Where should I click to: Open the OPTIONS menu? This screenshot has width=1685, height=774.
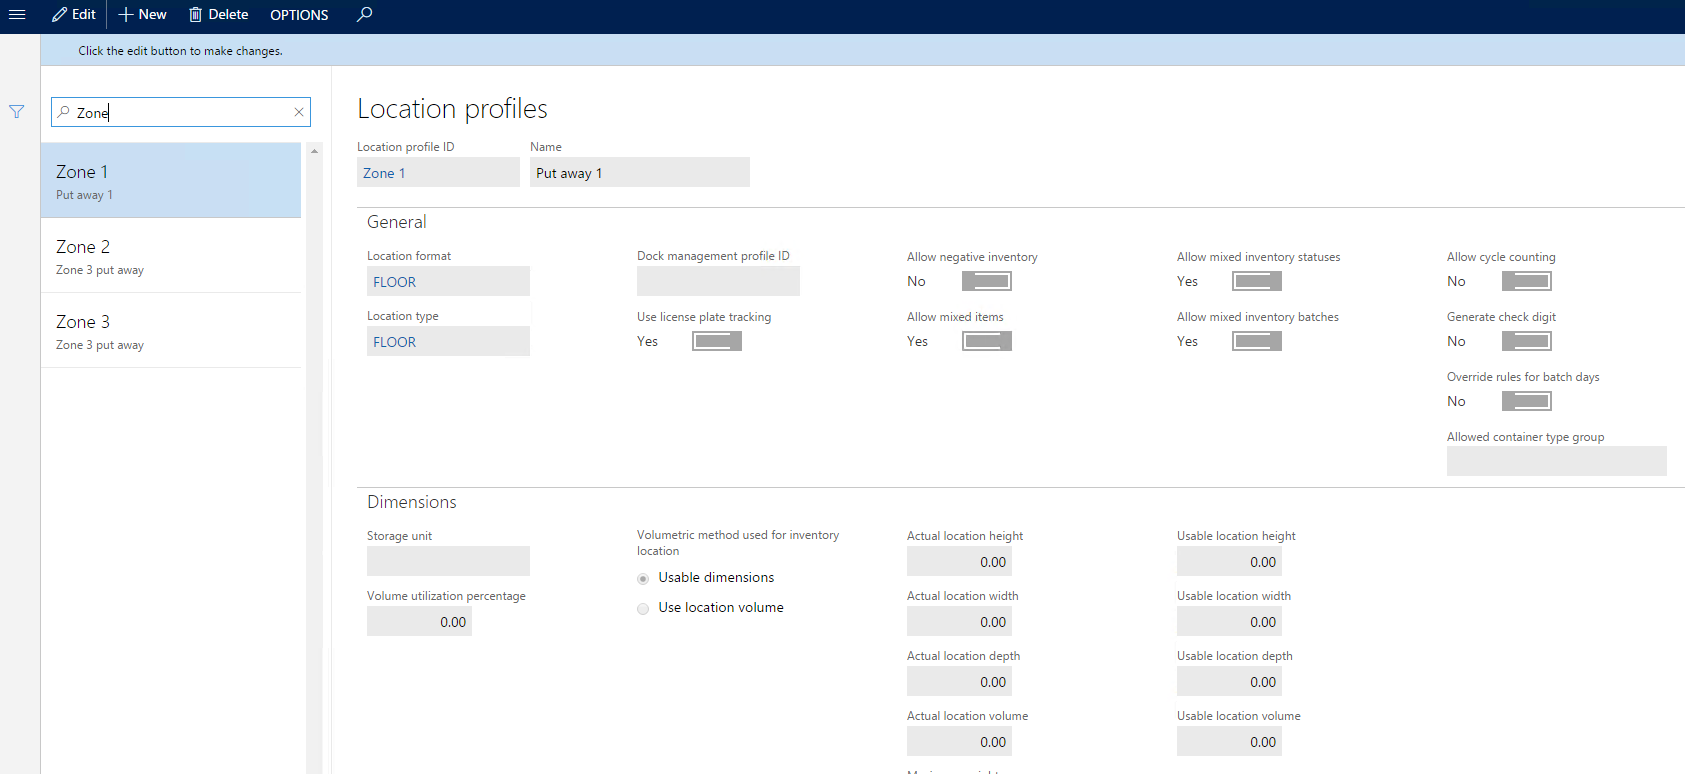(299, 15)
